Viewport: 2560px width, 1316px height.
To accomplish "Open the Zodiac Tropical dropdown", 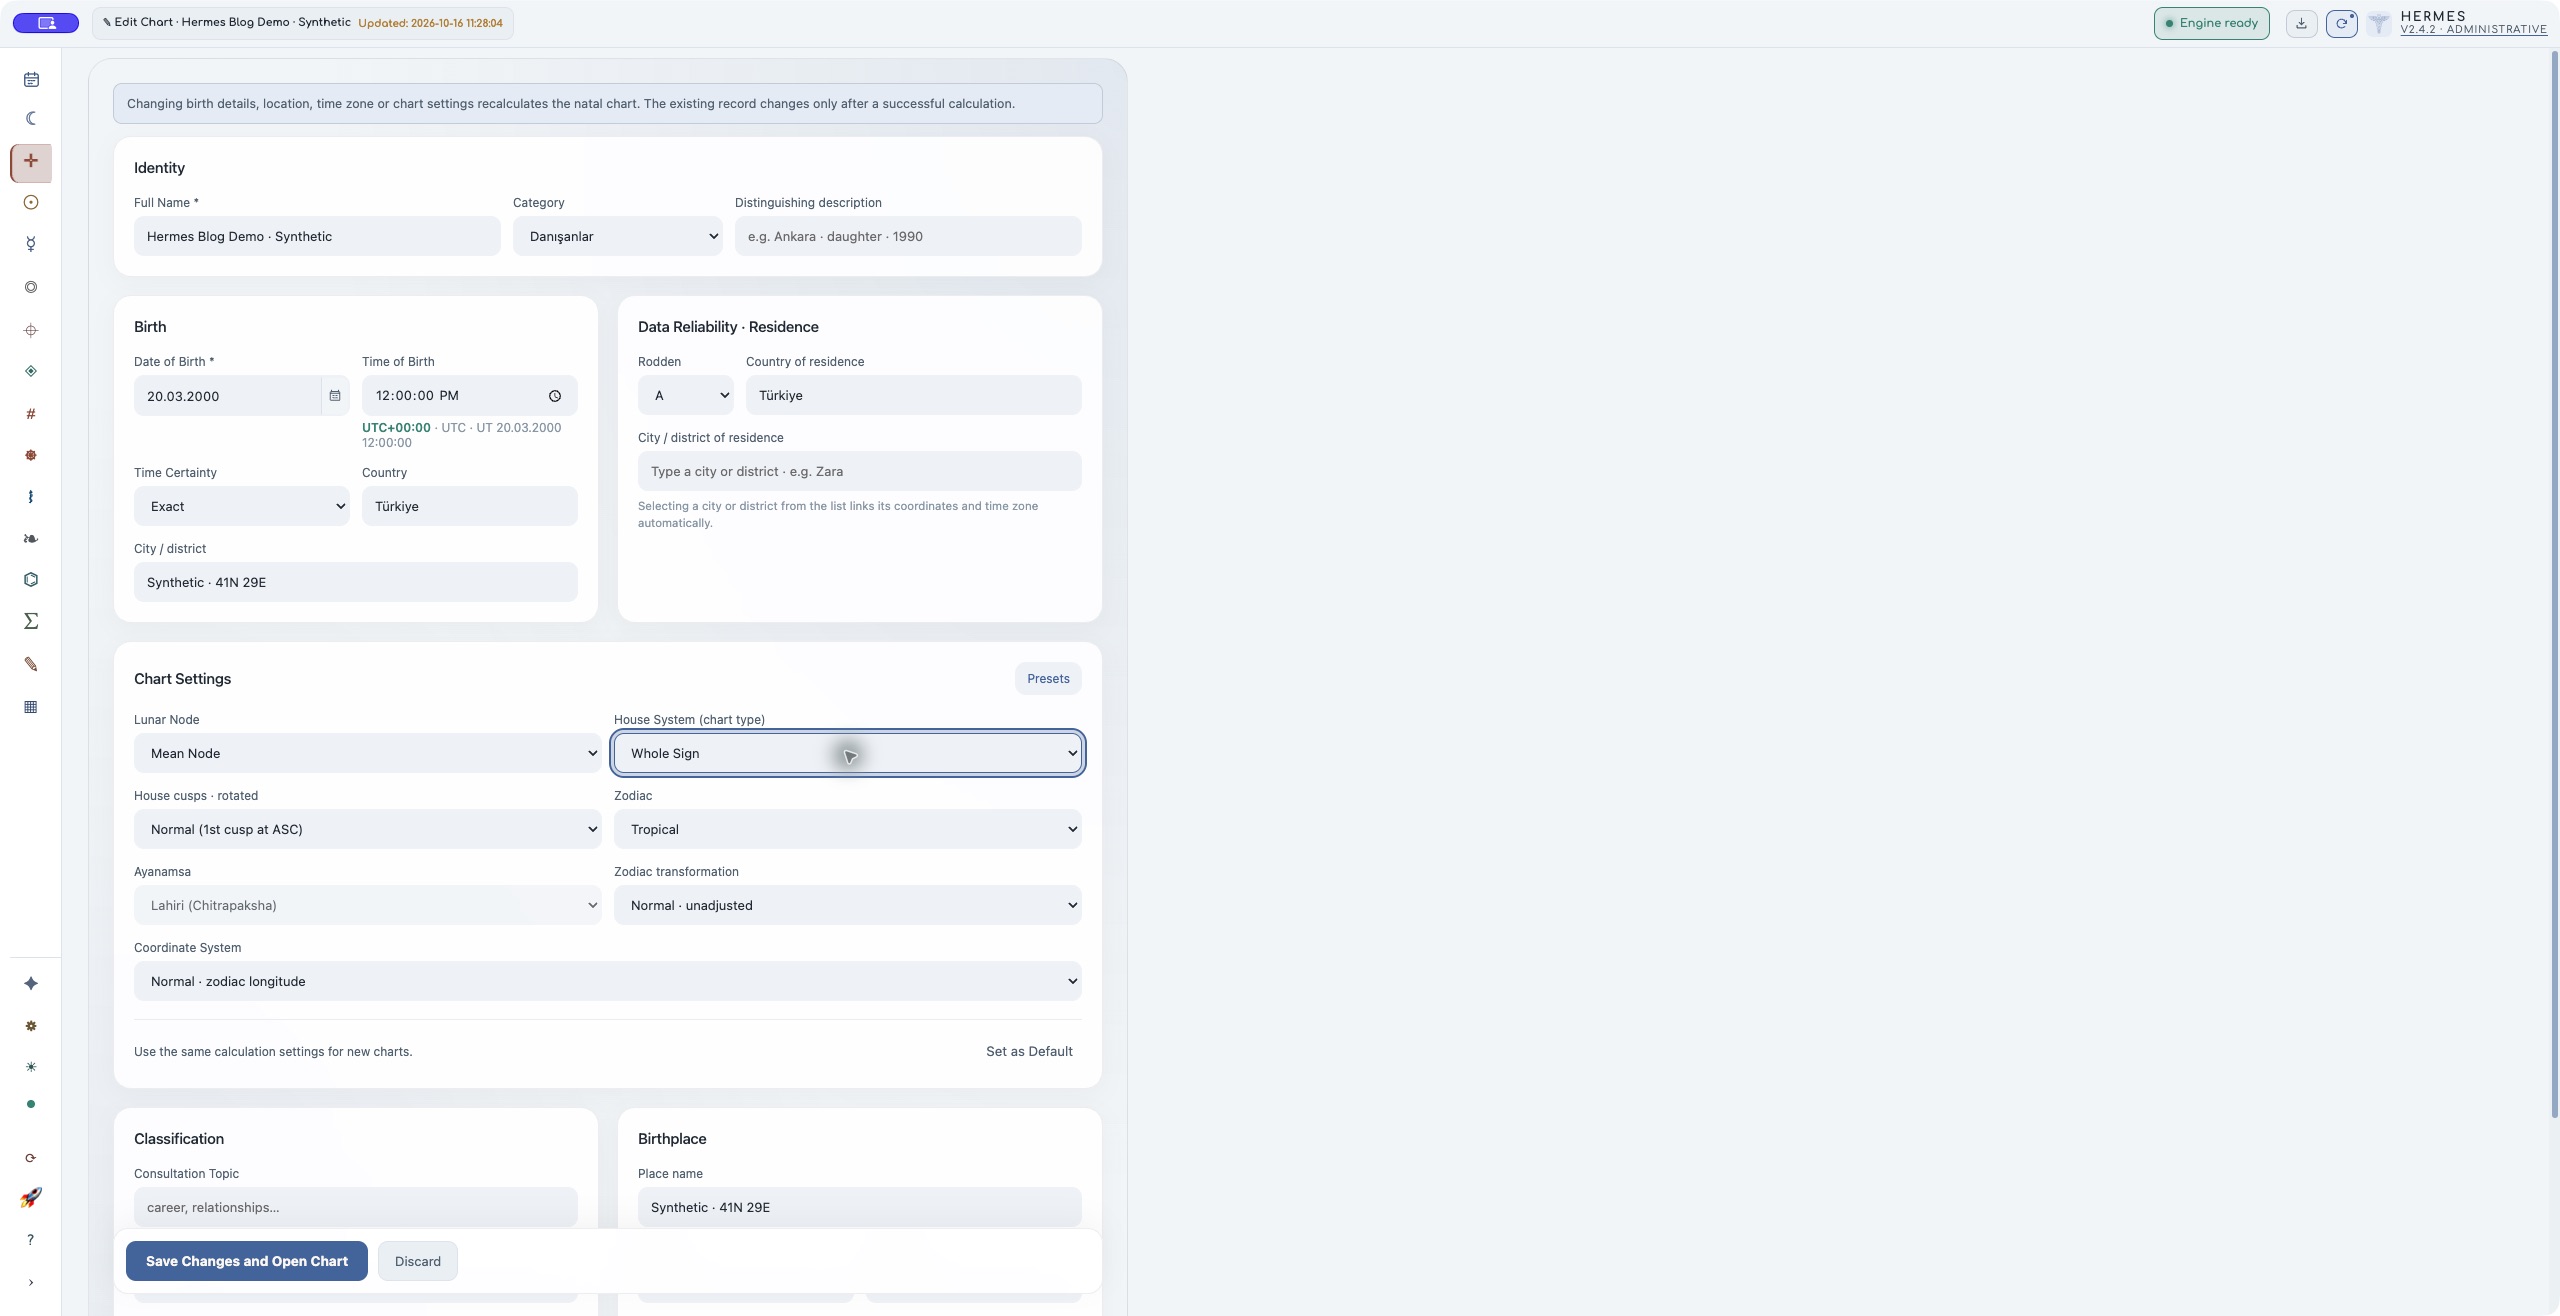I will coord(848,829).
